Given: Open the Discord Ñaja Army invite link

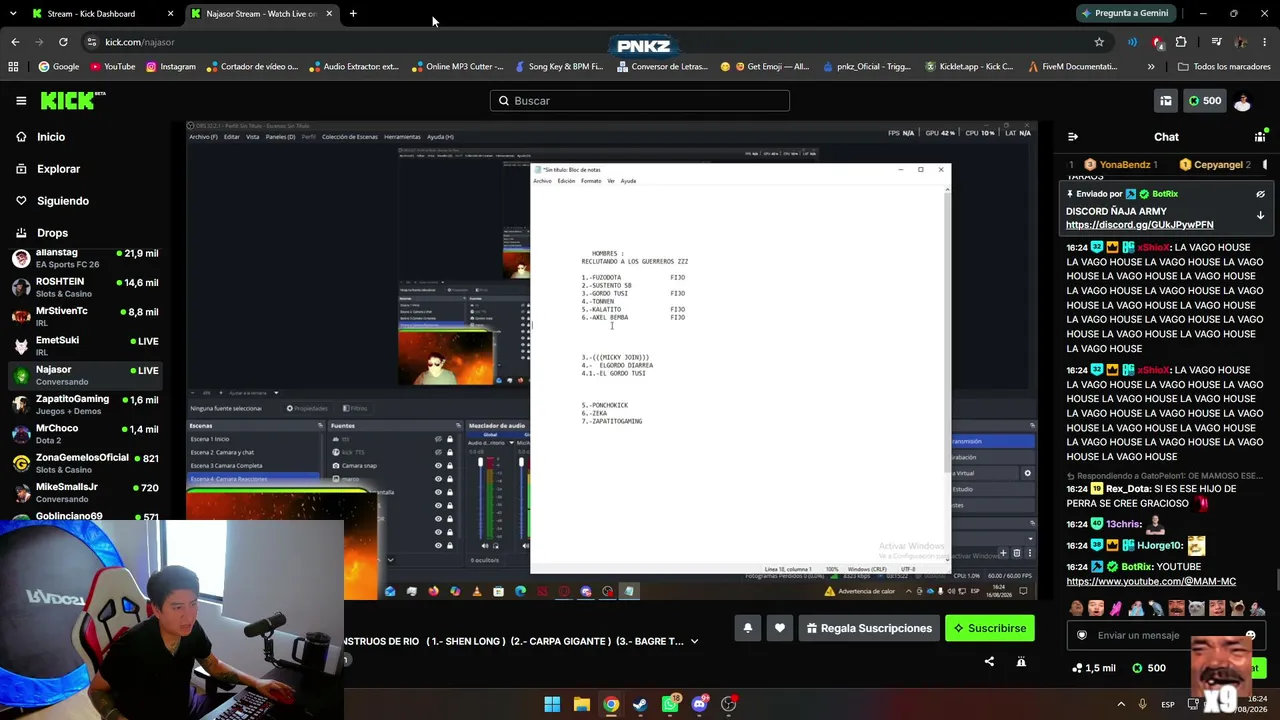Looking at the screenshot, I should pos(1139,225).
